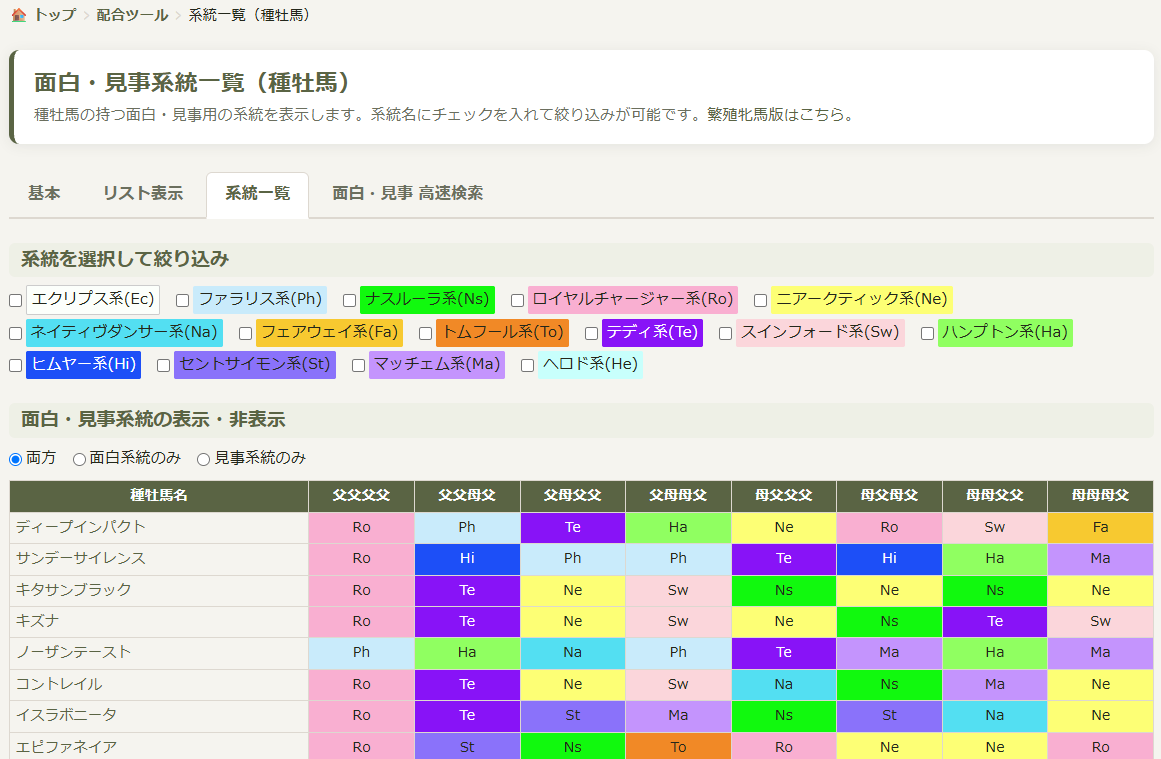Screen dimensions: 1161x759
Task: Select the 面白系統のみ radio button
Action: pyautogui.click(x=79, y=459)
